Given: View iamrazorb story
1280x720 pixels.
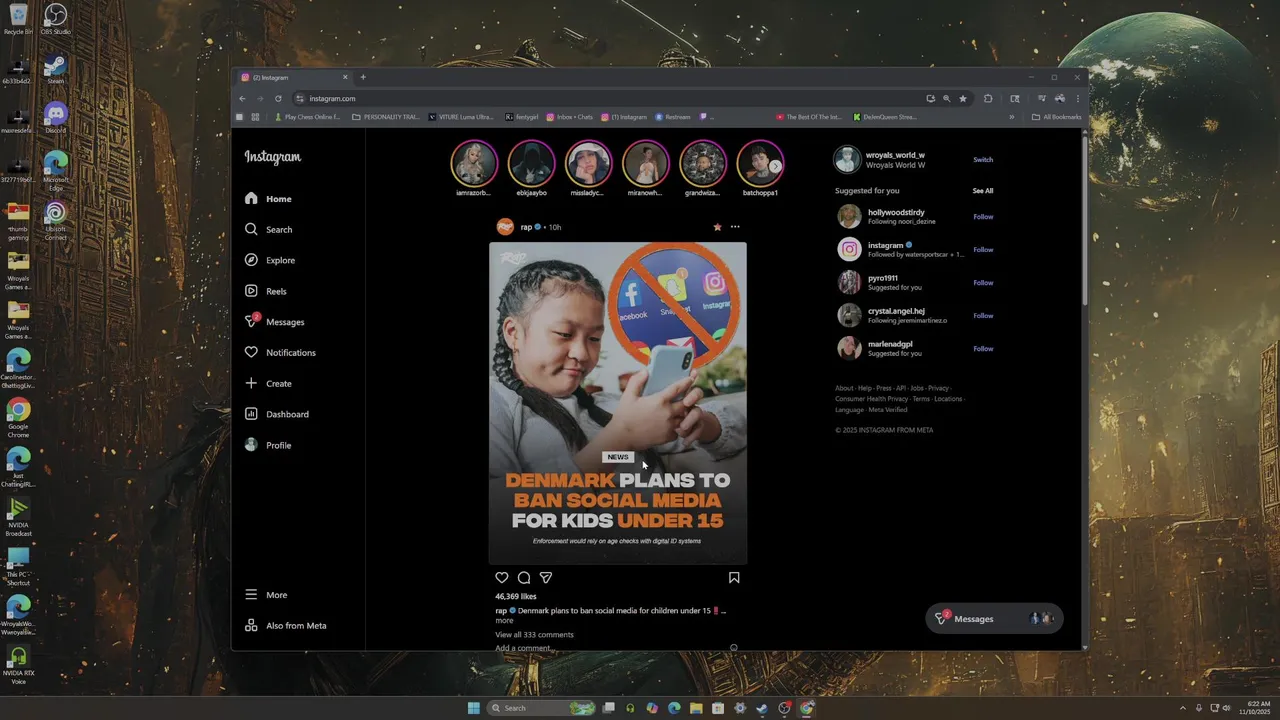Looking at the screenshot, I should 474,163.
